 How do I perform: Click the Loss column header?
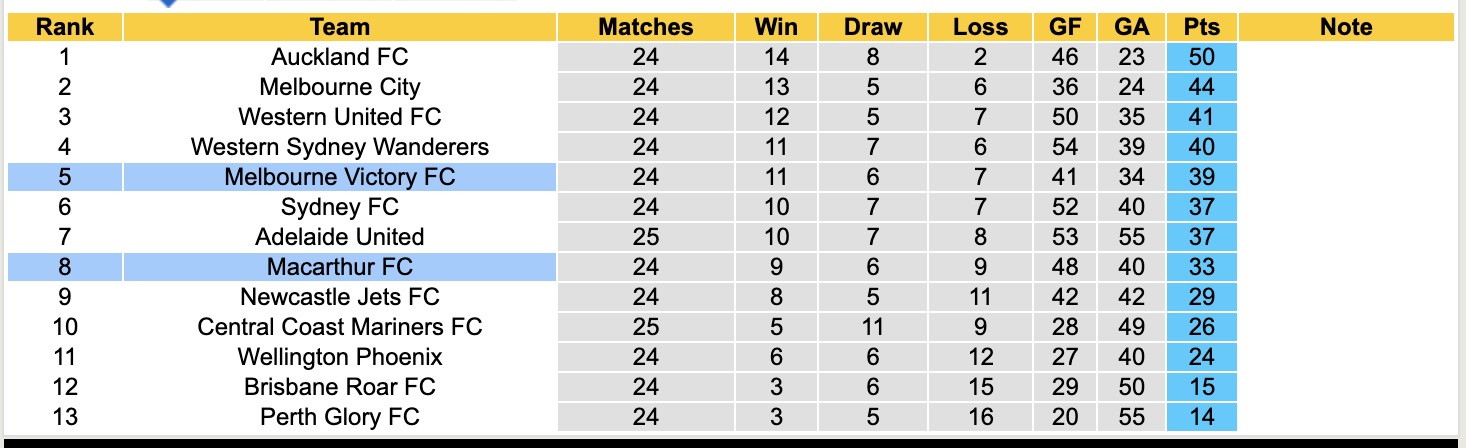tap(981, 27)
